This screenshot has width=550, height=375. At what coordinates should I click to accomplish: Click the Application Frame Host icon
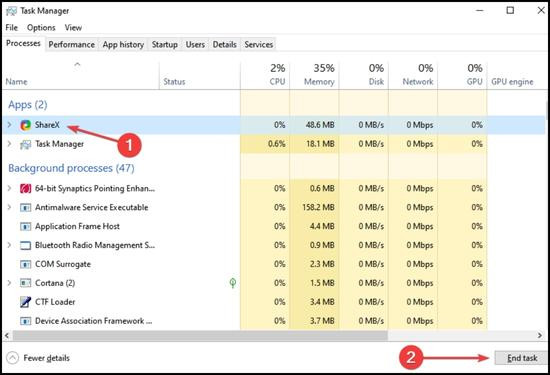[26, 226]
